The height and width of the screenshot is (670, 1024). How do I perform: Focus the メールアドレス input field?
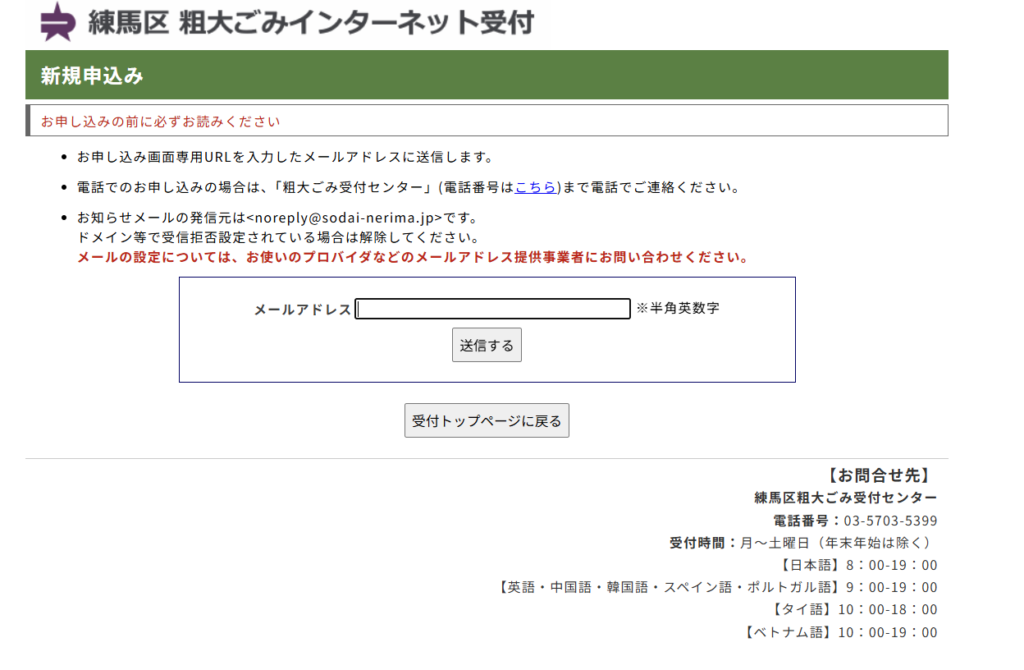click(x=492, y=309)
